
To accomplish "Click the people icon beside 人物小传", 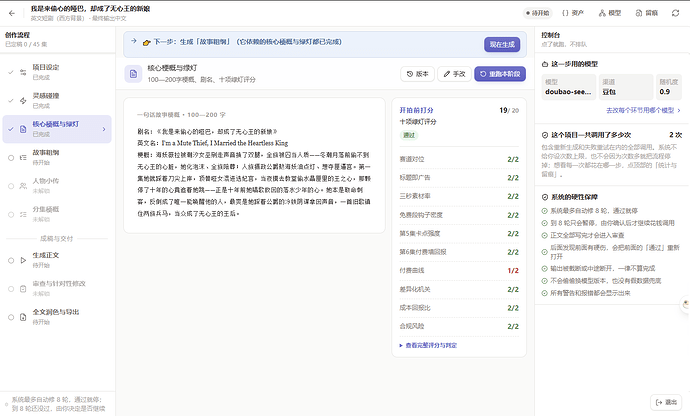I will (x=23, y=186).
